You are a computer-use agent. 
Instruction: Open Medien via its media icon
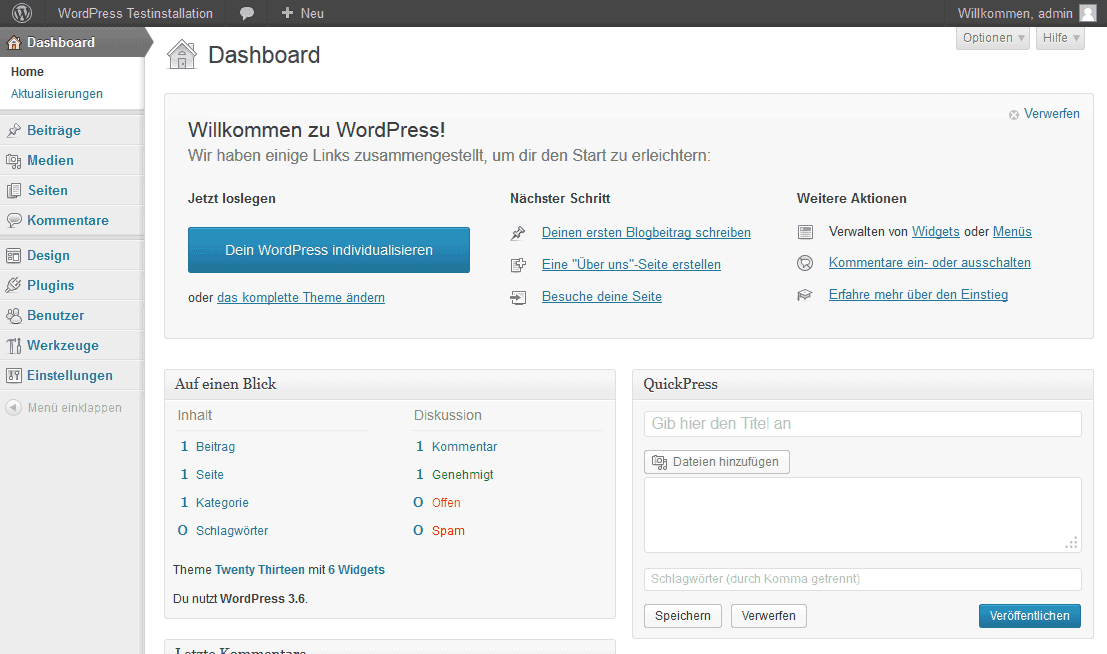(14, 160)
